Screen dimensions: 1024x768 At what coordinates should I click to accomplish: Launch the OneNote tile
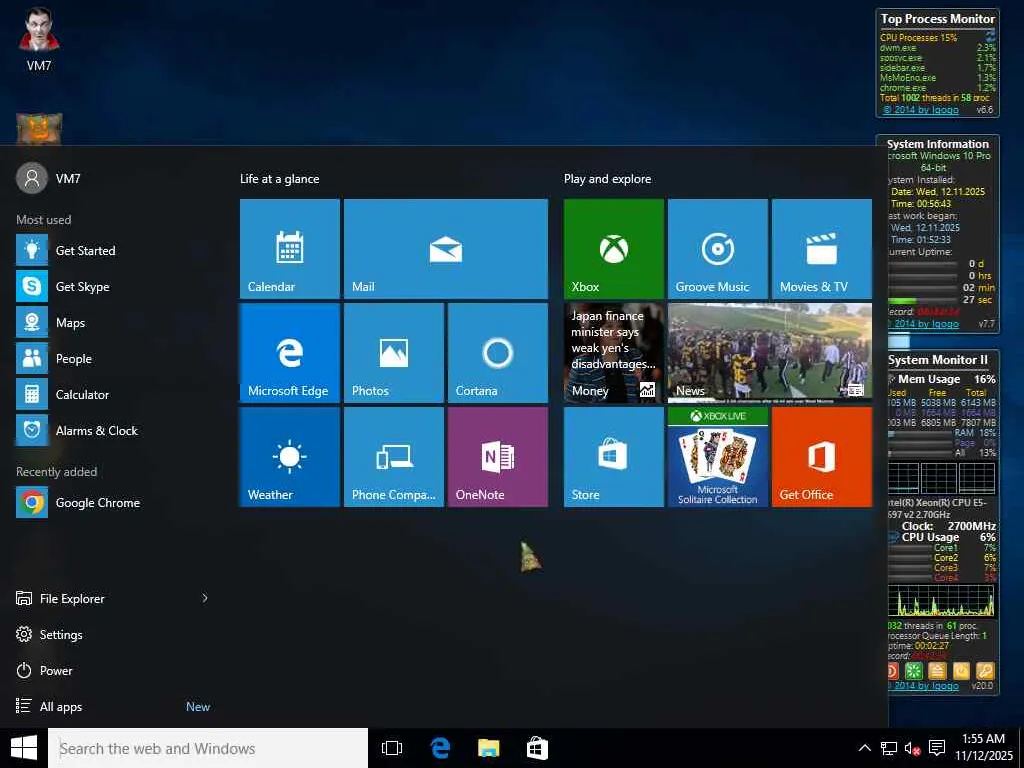click(498, 456)
